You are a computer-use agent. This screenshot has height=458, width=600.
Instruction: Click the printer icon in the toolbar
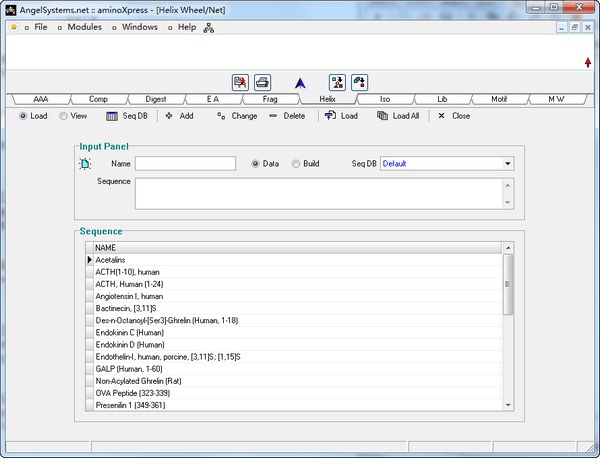(262, 82)
